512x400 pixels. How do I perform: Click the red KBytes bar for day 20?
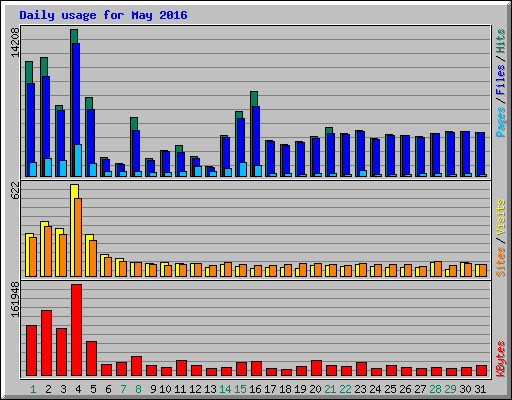(316, 368)
